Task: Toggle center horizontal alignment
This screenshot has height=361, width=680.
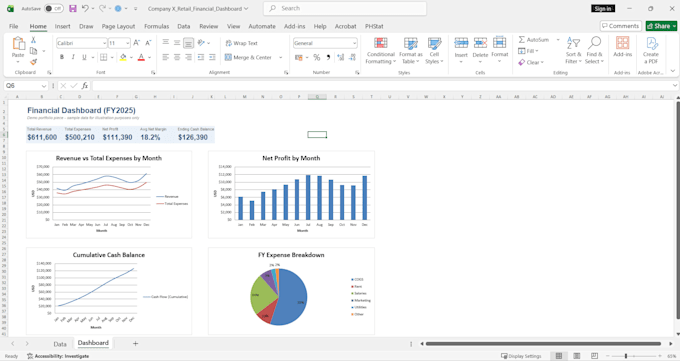Action: pos(177,57)
